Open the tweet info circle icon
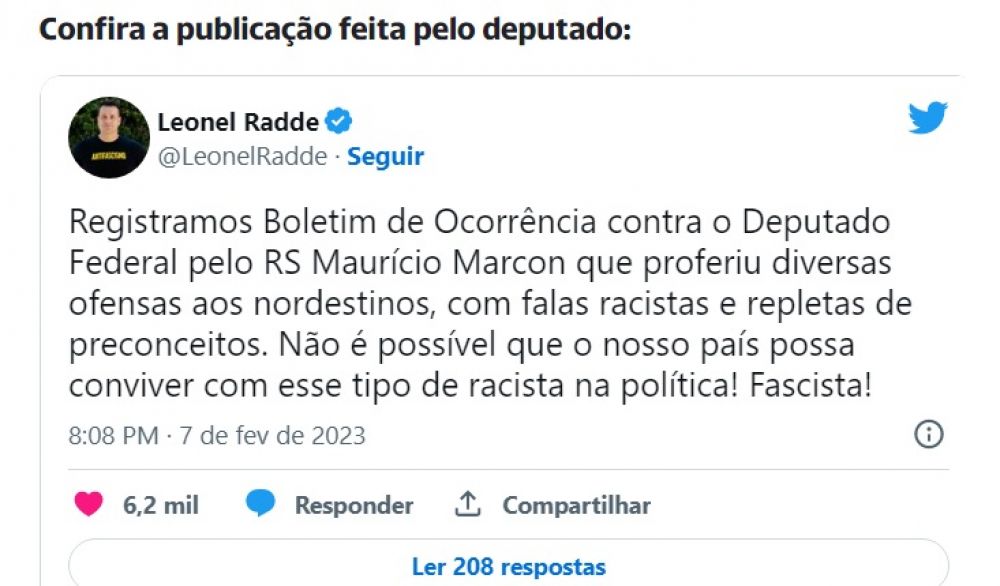Viewport: 1000px width, 586px height. 929,434
